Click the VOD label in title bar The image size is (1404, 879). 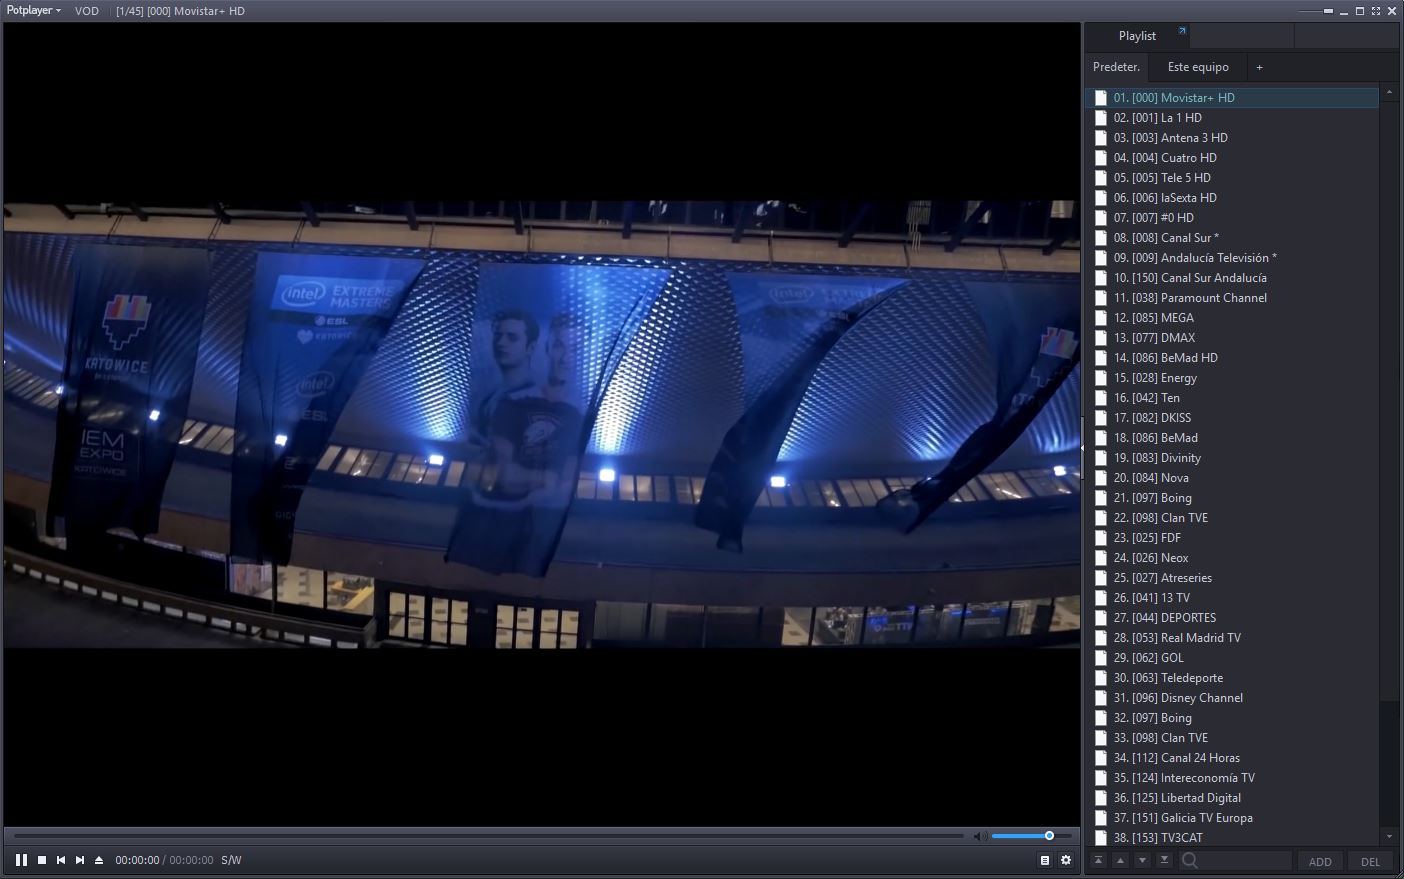click(87, 11)
